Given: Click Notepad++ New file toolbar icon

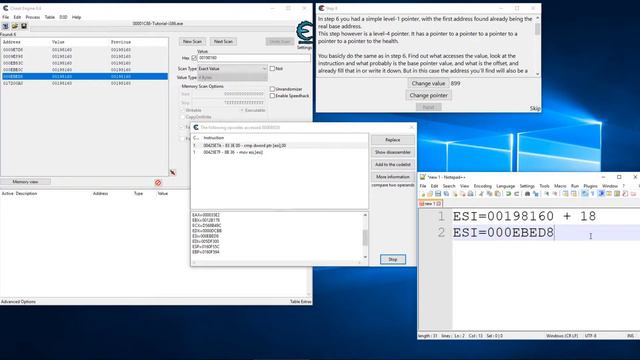Looking at the screenshot, I should point(423,194).
